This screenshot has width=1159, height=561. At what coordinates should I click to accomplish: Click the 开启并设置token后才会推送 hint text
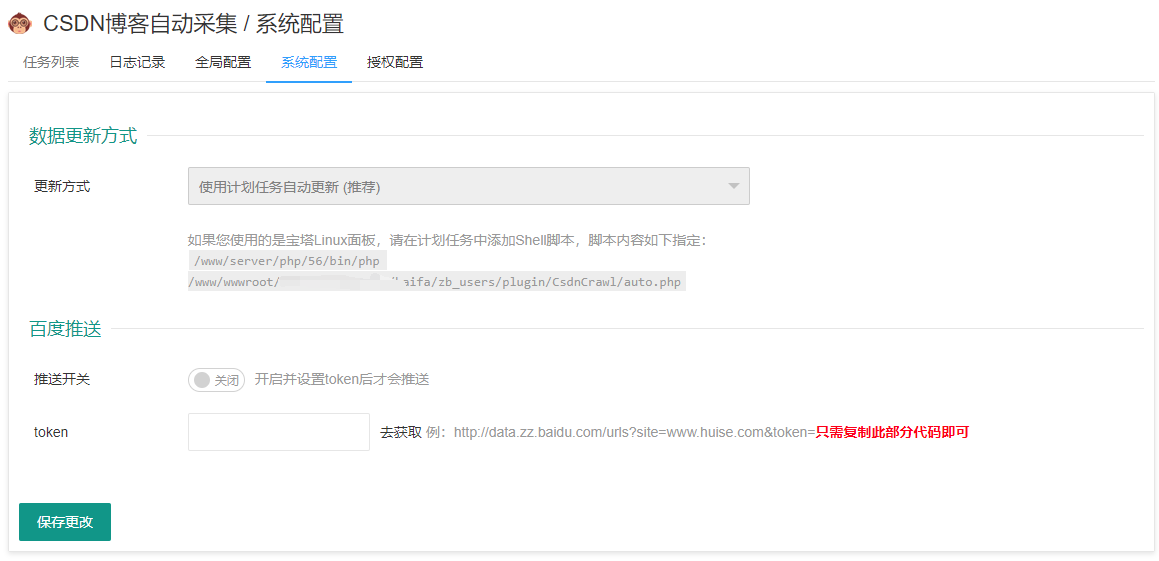tap(342, 380)
